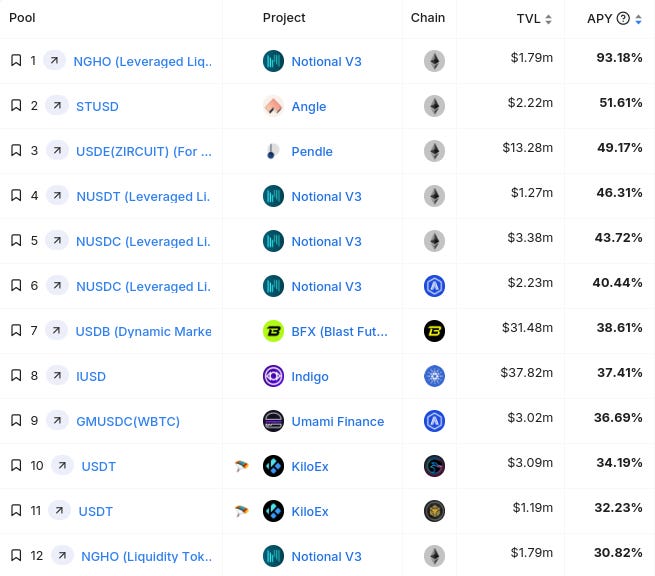Open external link arrow for GMUSDC(WBTC)
655x576 pixels.
57,421
